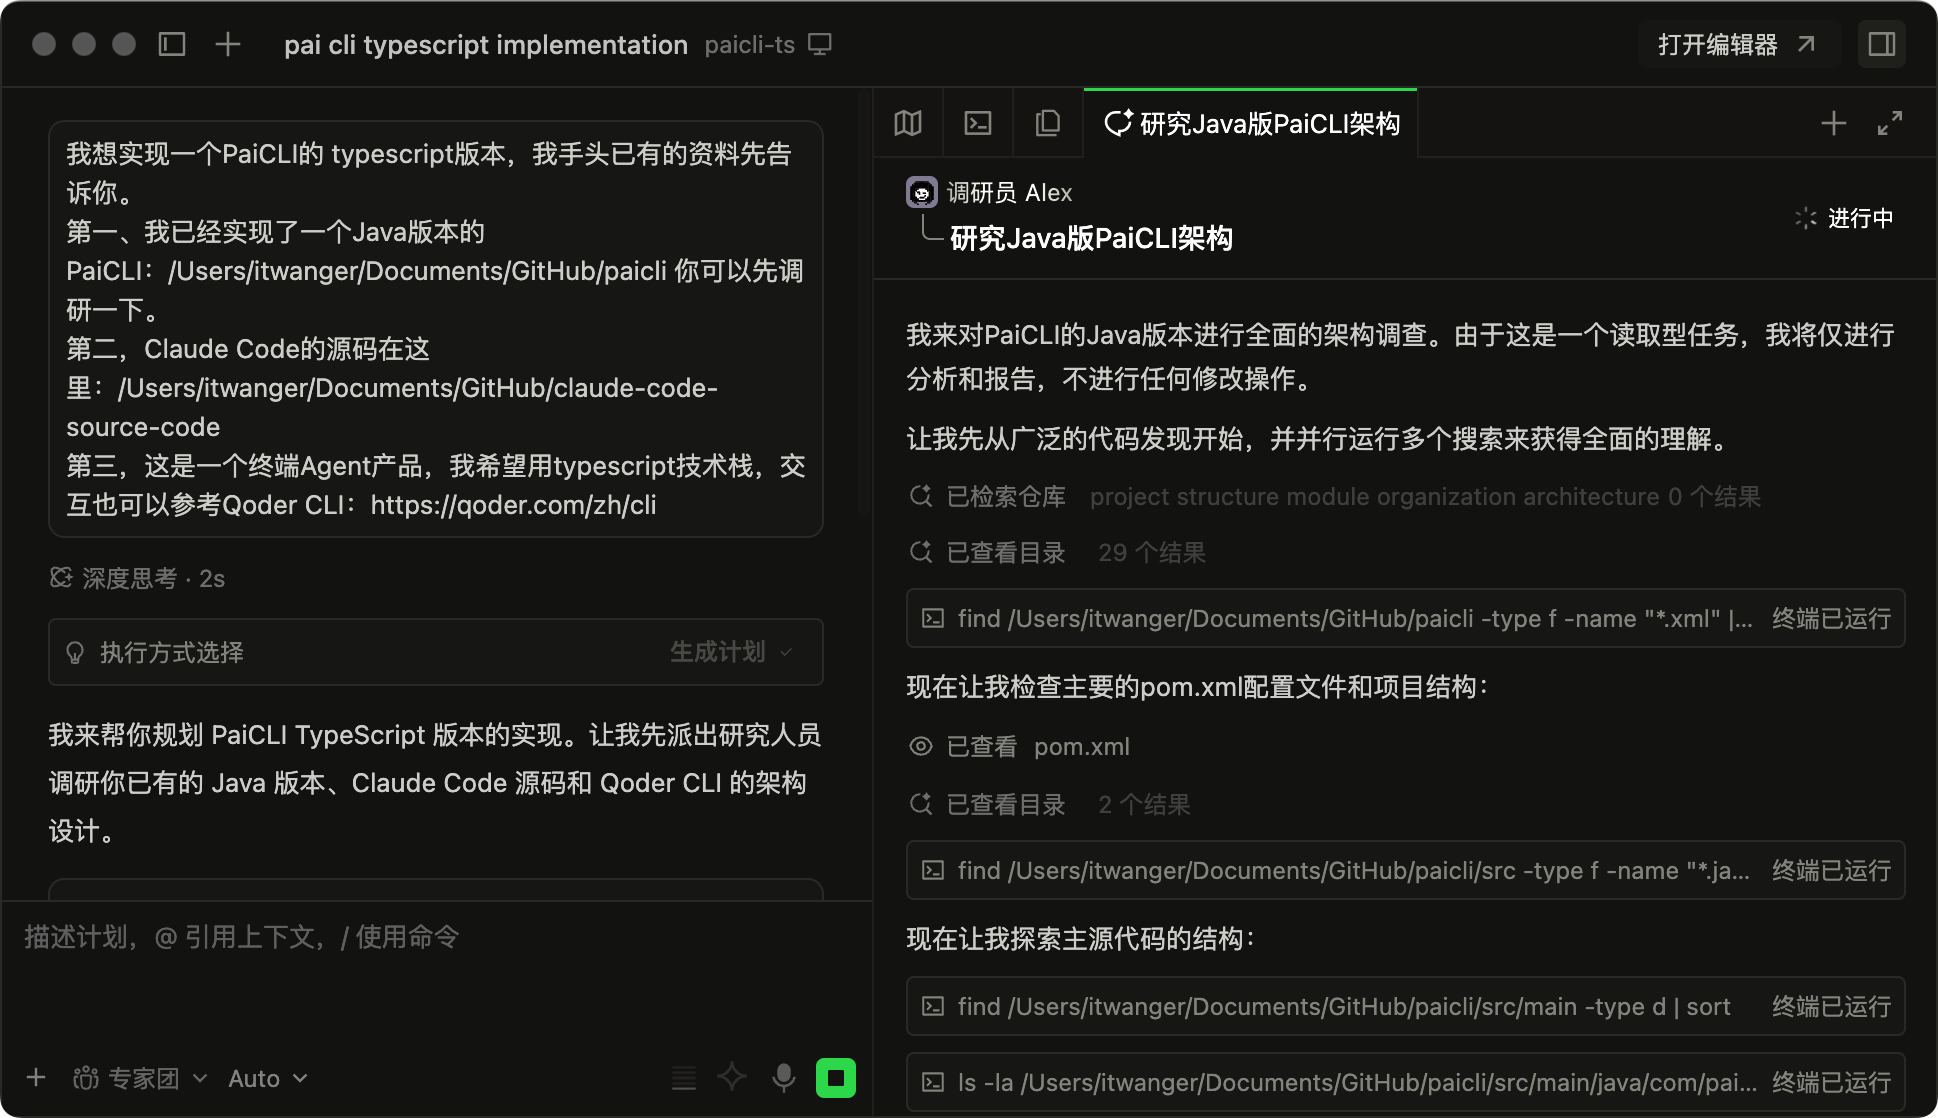
Task: Click the 专家团 team icon
Action: pos(86,1078)
